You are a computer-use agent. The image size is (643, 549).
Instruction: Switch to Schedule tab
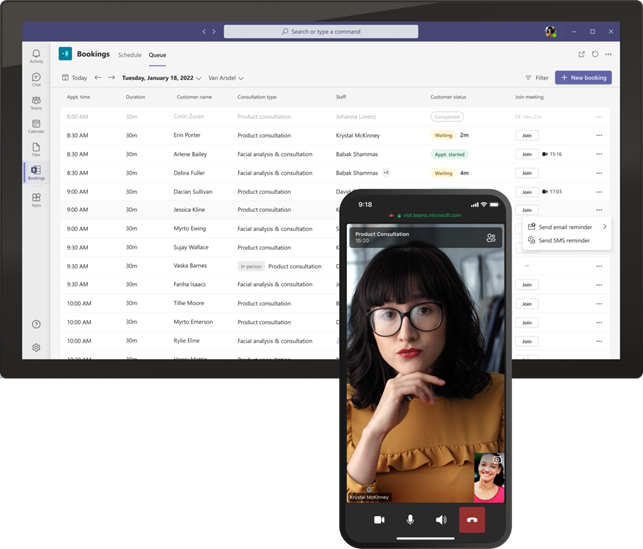[130, 55]
